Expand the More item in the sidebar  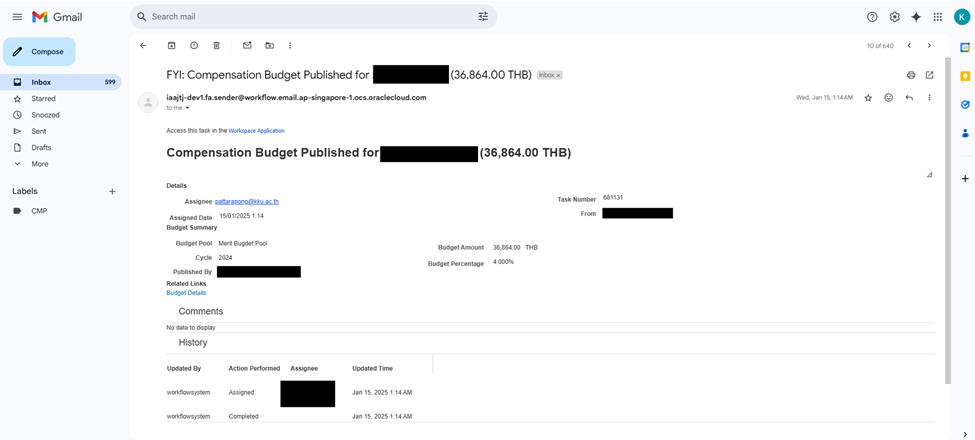(39, 164)
